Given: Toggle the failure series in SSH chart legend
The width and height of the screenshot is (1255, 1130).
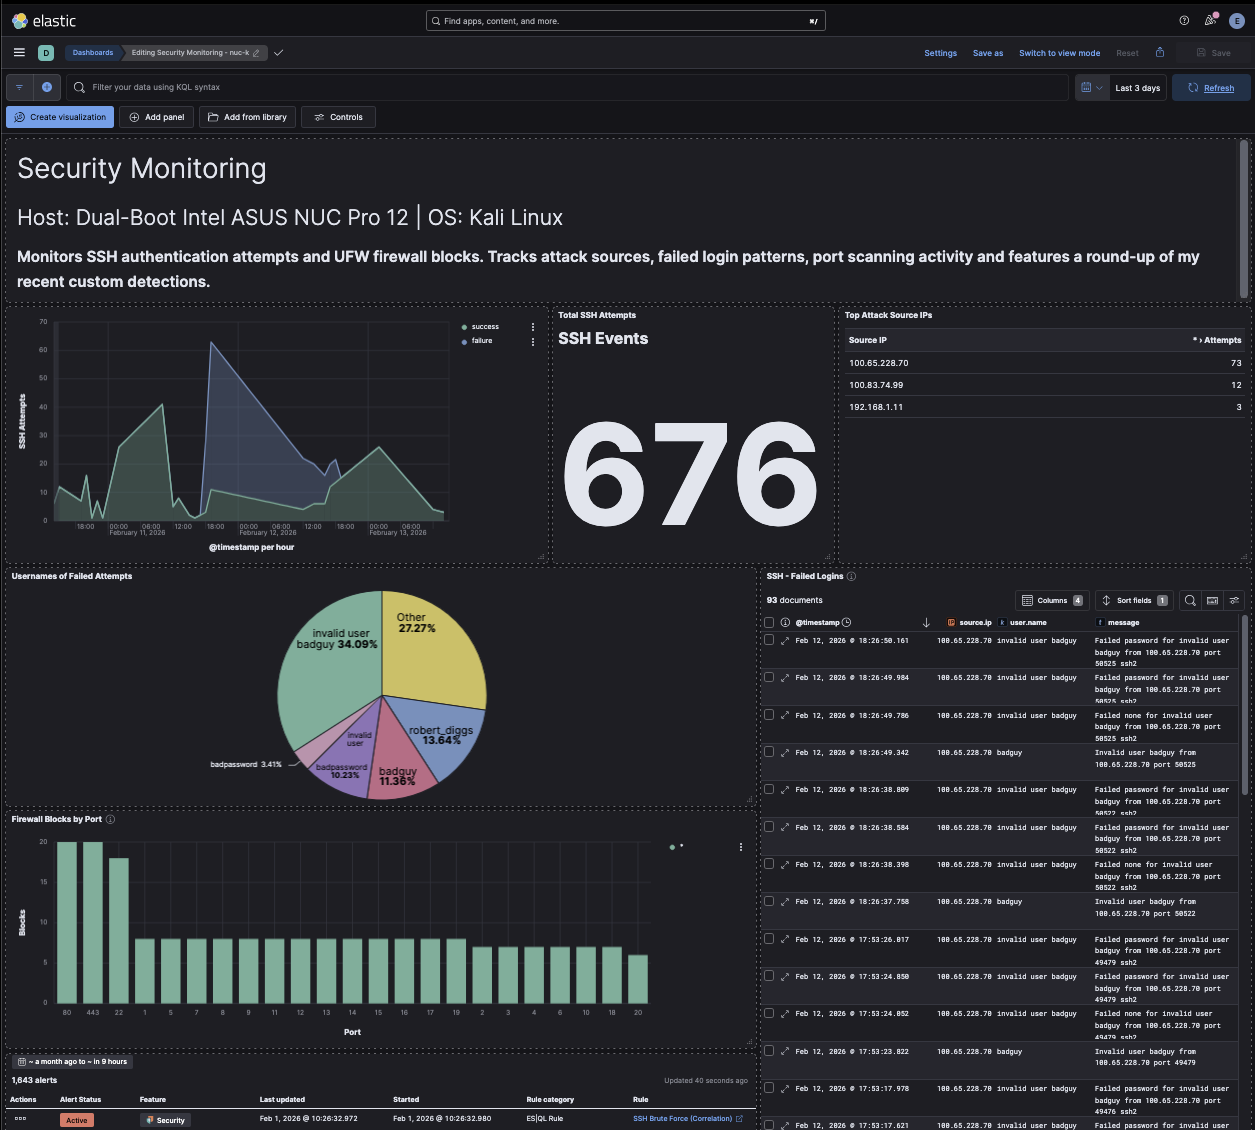Looking at the screenshot, I should click(x=480, y=340).
